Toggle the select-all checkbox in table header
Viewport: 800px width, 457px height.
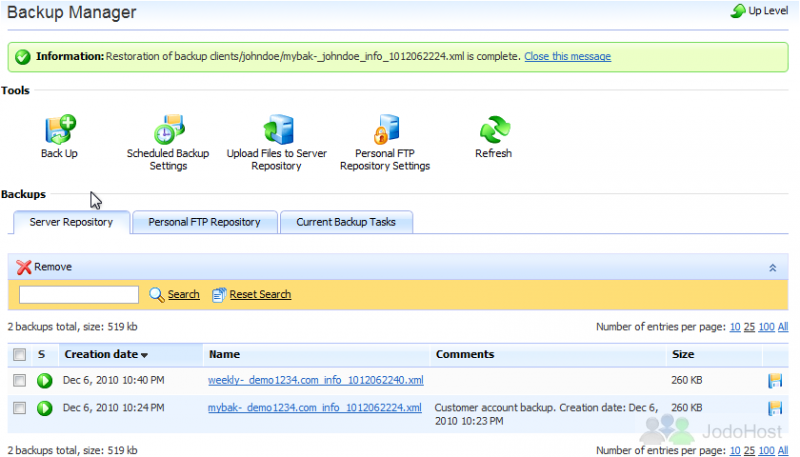click(x=20, y=355)
